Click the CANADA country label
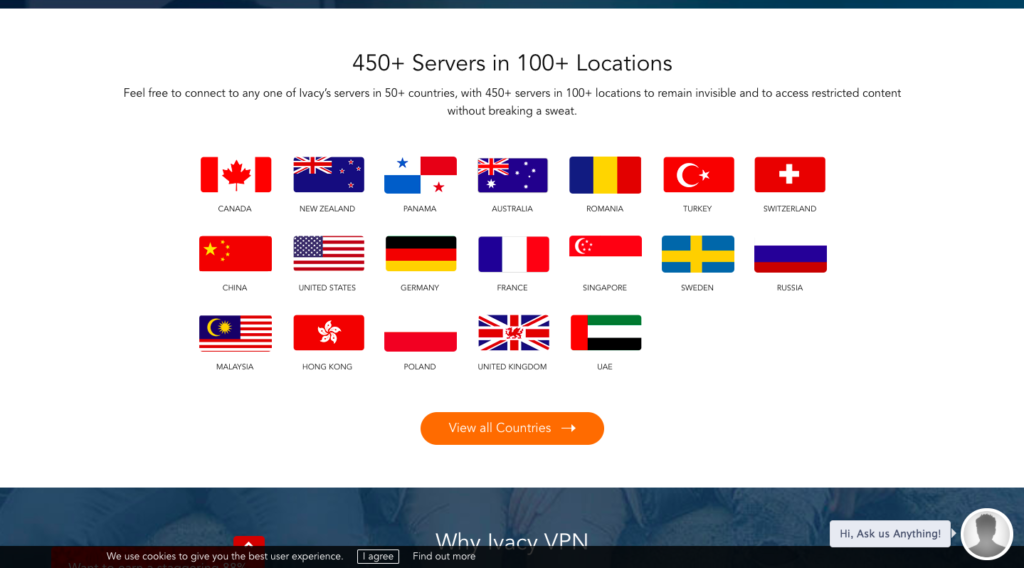 click(234, 209)
